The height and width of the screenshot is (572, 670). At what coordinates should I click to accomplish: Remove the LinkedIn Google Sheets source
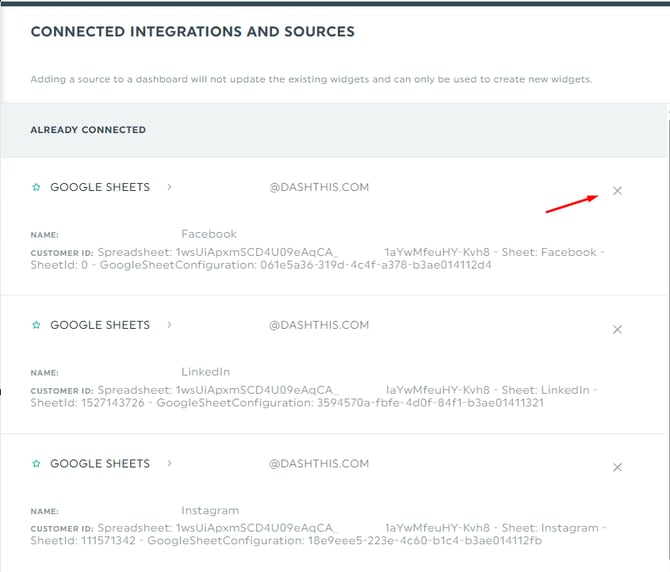(617, 329)
